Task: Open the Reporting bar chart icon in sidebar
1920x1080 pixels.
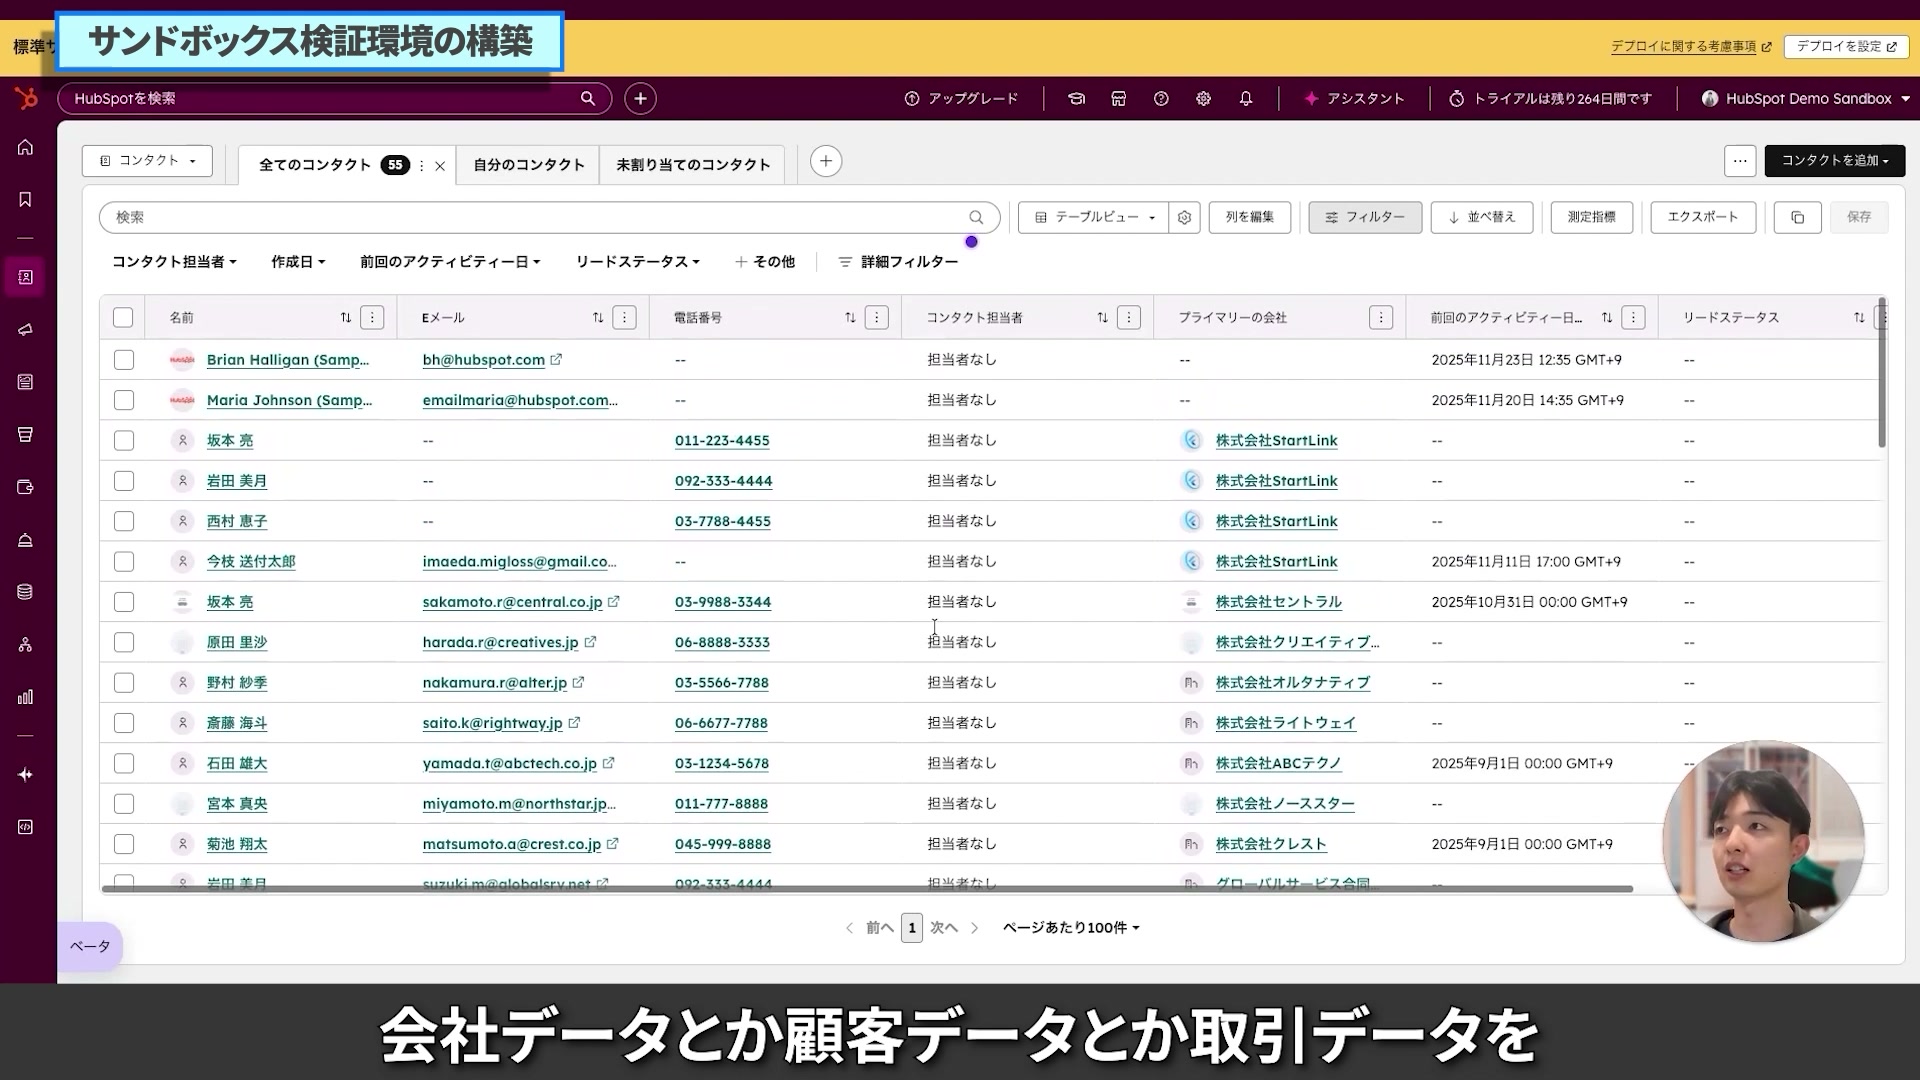Action: pyautogui.click(x=24, y=697)
